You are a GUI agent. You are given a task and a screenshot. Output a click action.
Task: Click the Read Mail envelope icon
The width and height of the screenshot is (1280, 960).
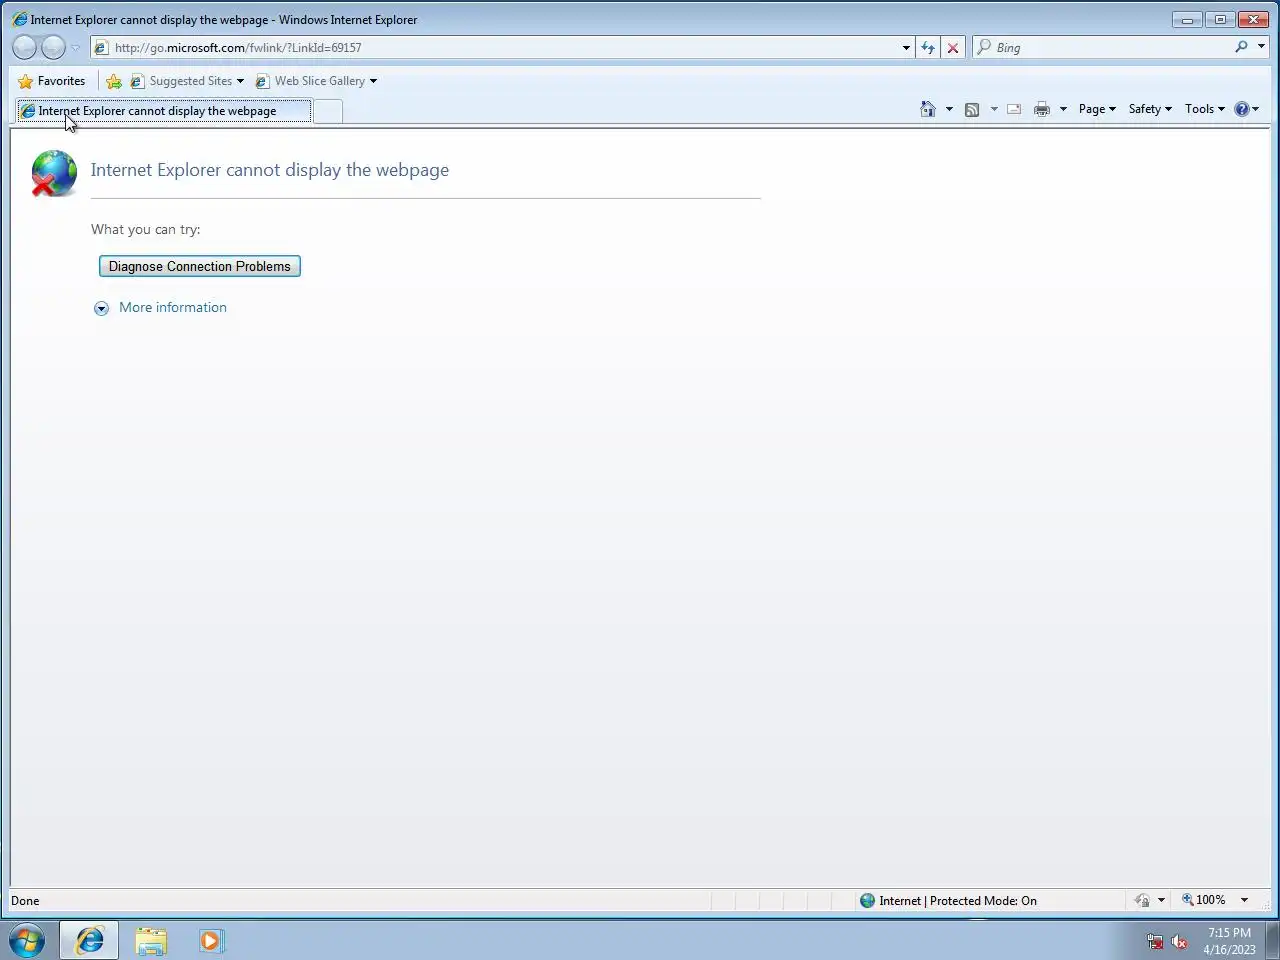coord(1014,109)
